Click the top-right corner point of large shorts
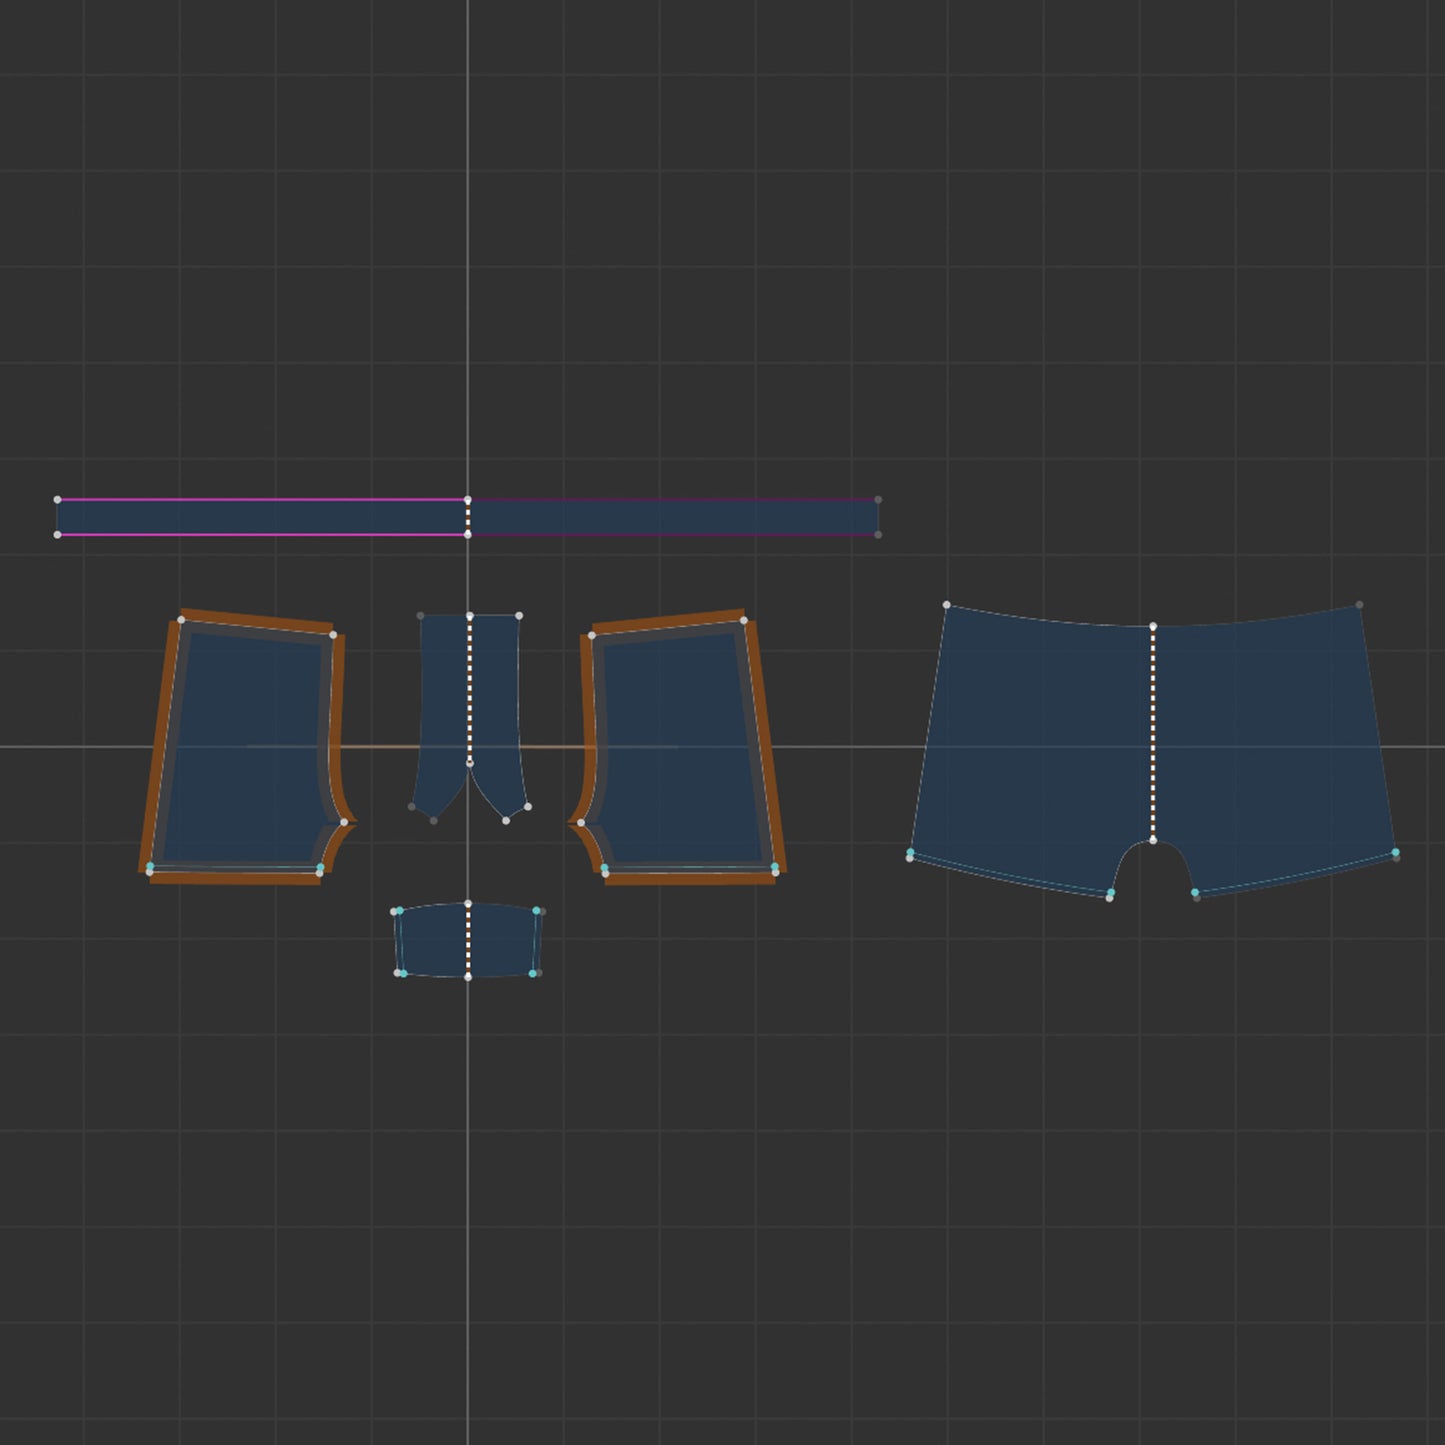The height and width of the screenshot is (1445, 1445). click(1359, 605)
